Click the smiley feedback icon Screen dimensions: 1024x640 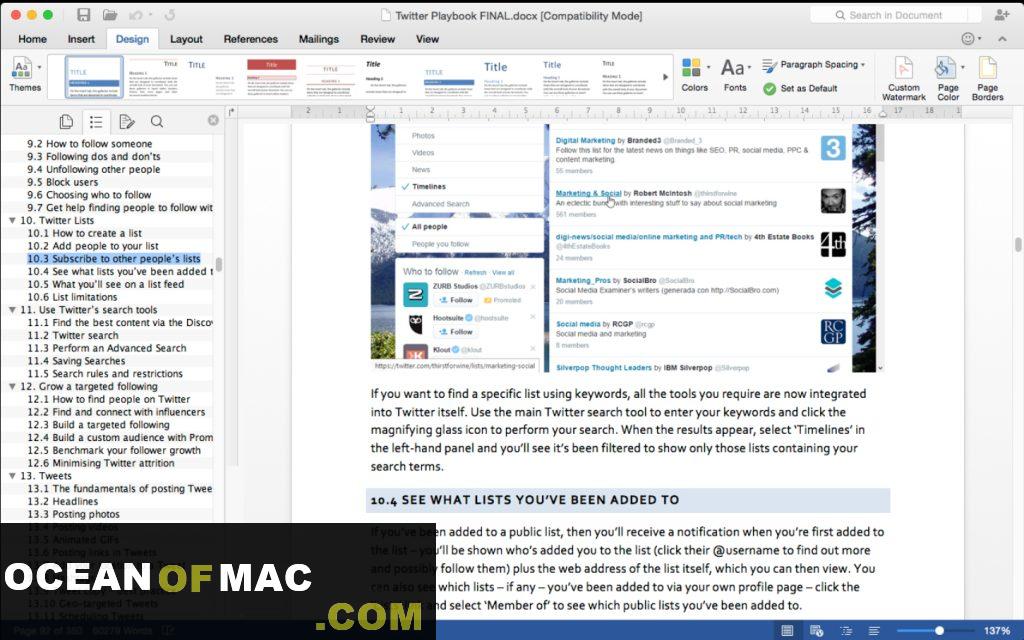pyautogui.click(x=968, y=39)
